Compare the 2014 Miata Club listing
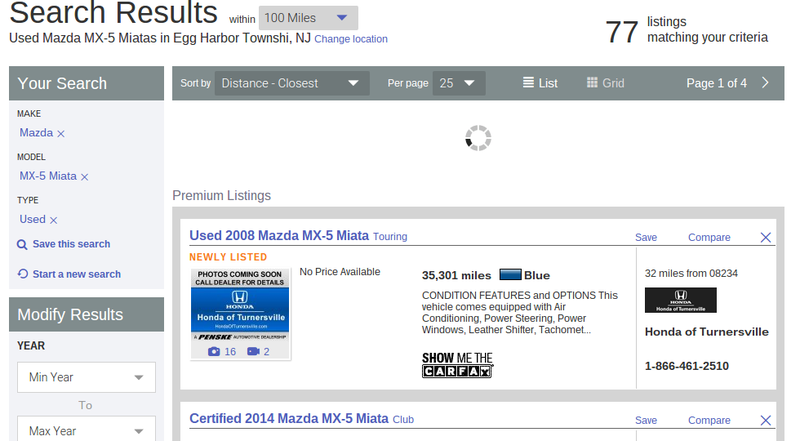This screenshot has width=800, height=441. (x=709, y=420)
